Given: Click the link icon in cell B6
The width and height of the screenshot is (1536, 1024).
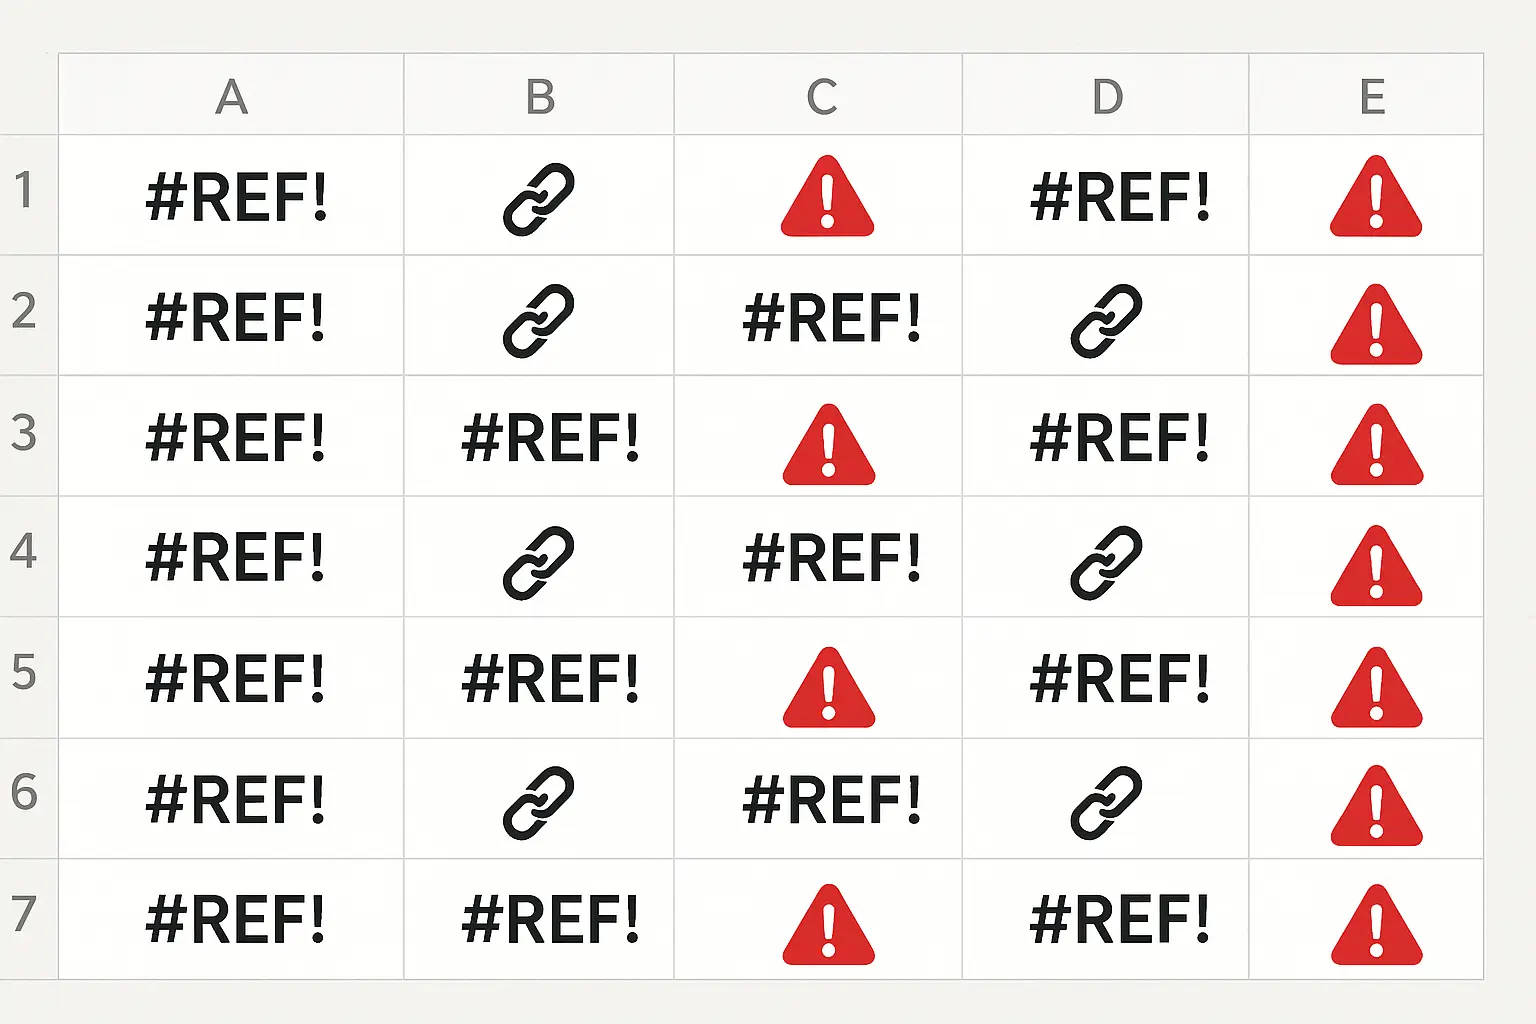Looking at the screenshot, I should click(538, 802).
